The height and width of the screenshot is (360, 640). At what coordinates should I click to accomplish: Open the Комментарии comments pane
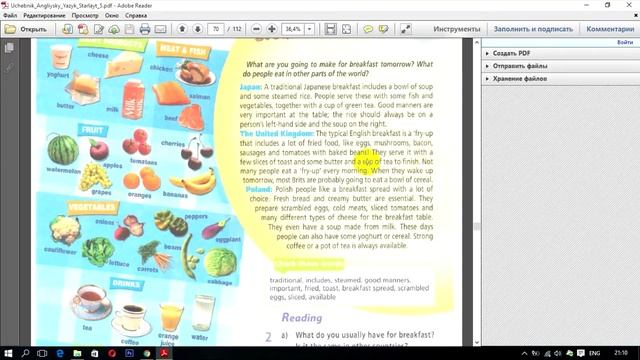[610, 29]
